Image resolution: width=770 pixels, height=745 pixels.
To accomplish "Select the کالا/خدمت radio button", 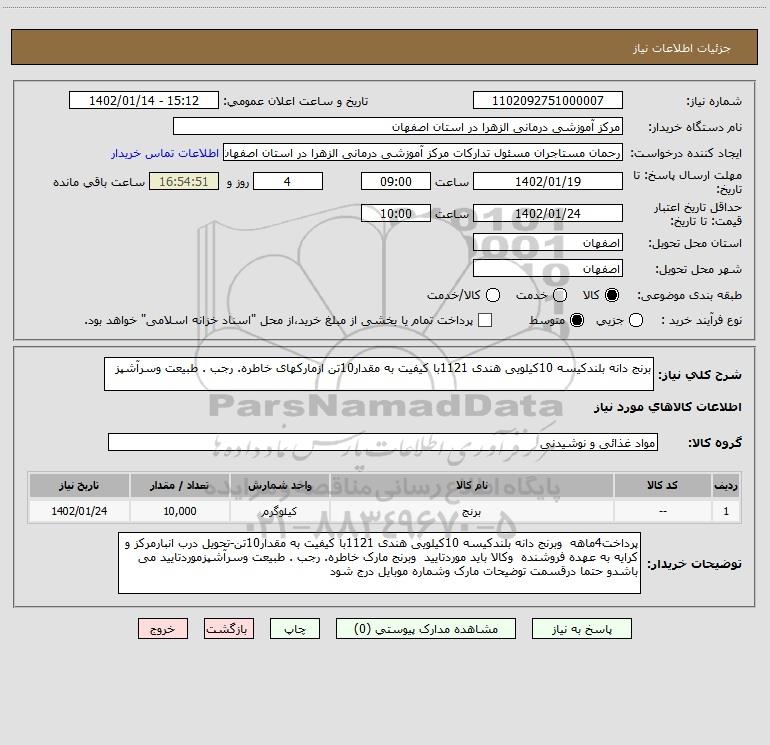I will (x=493, y=295).
